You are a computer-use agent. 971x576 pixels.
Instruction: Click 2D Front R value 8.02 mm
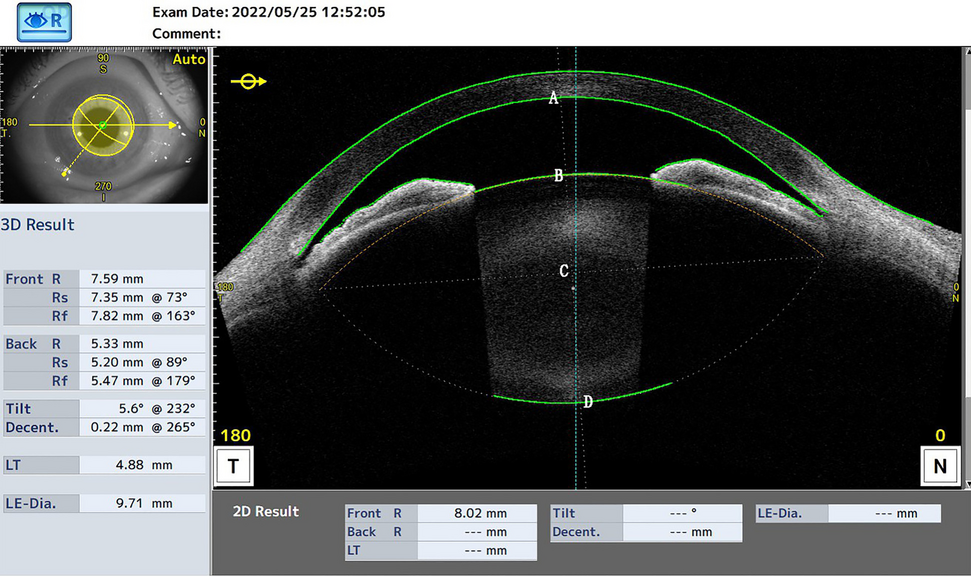(477, 513)
